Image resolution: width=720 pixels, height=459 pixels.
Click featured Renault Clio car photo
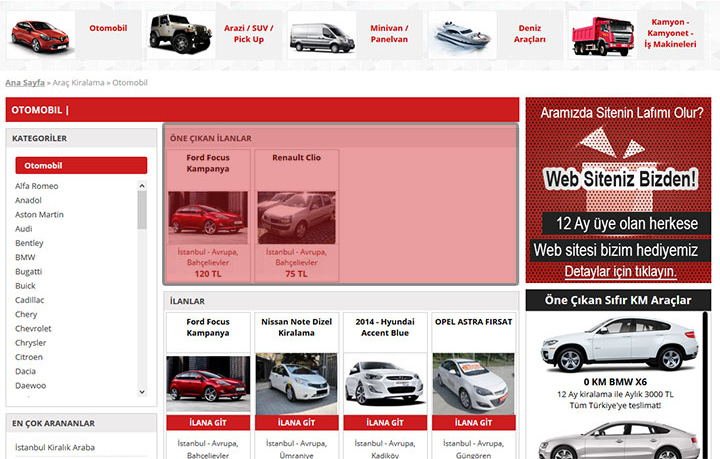296,218
